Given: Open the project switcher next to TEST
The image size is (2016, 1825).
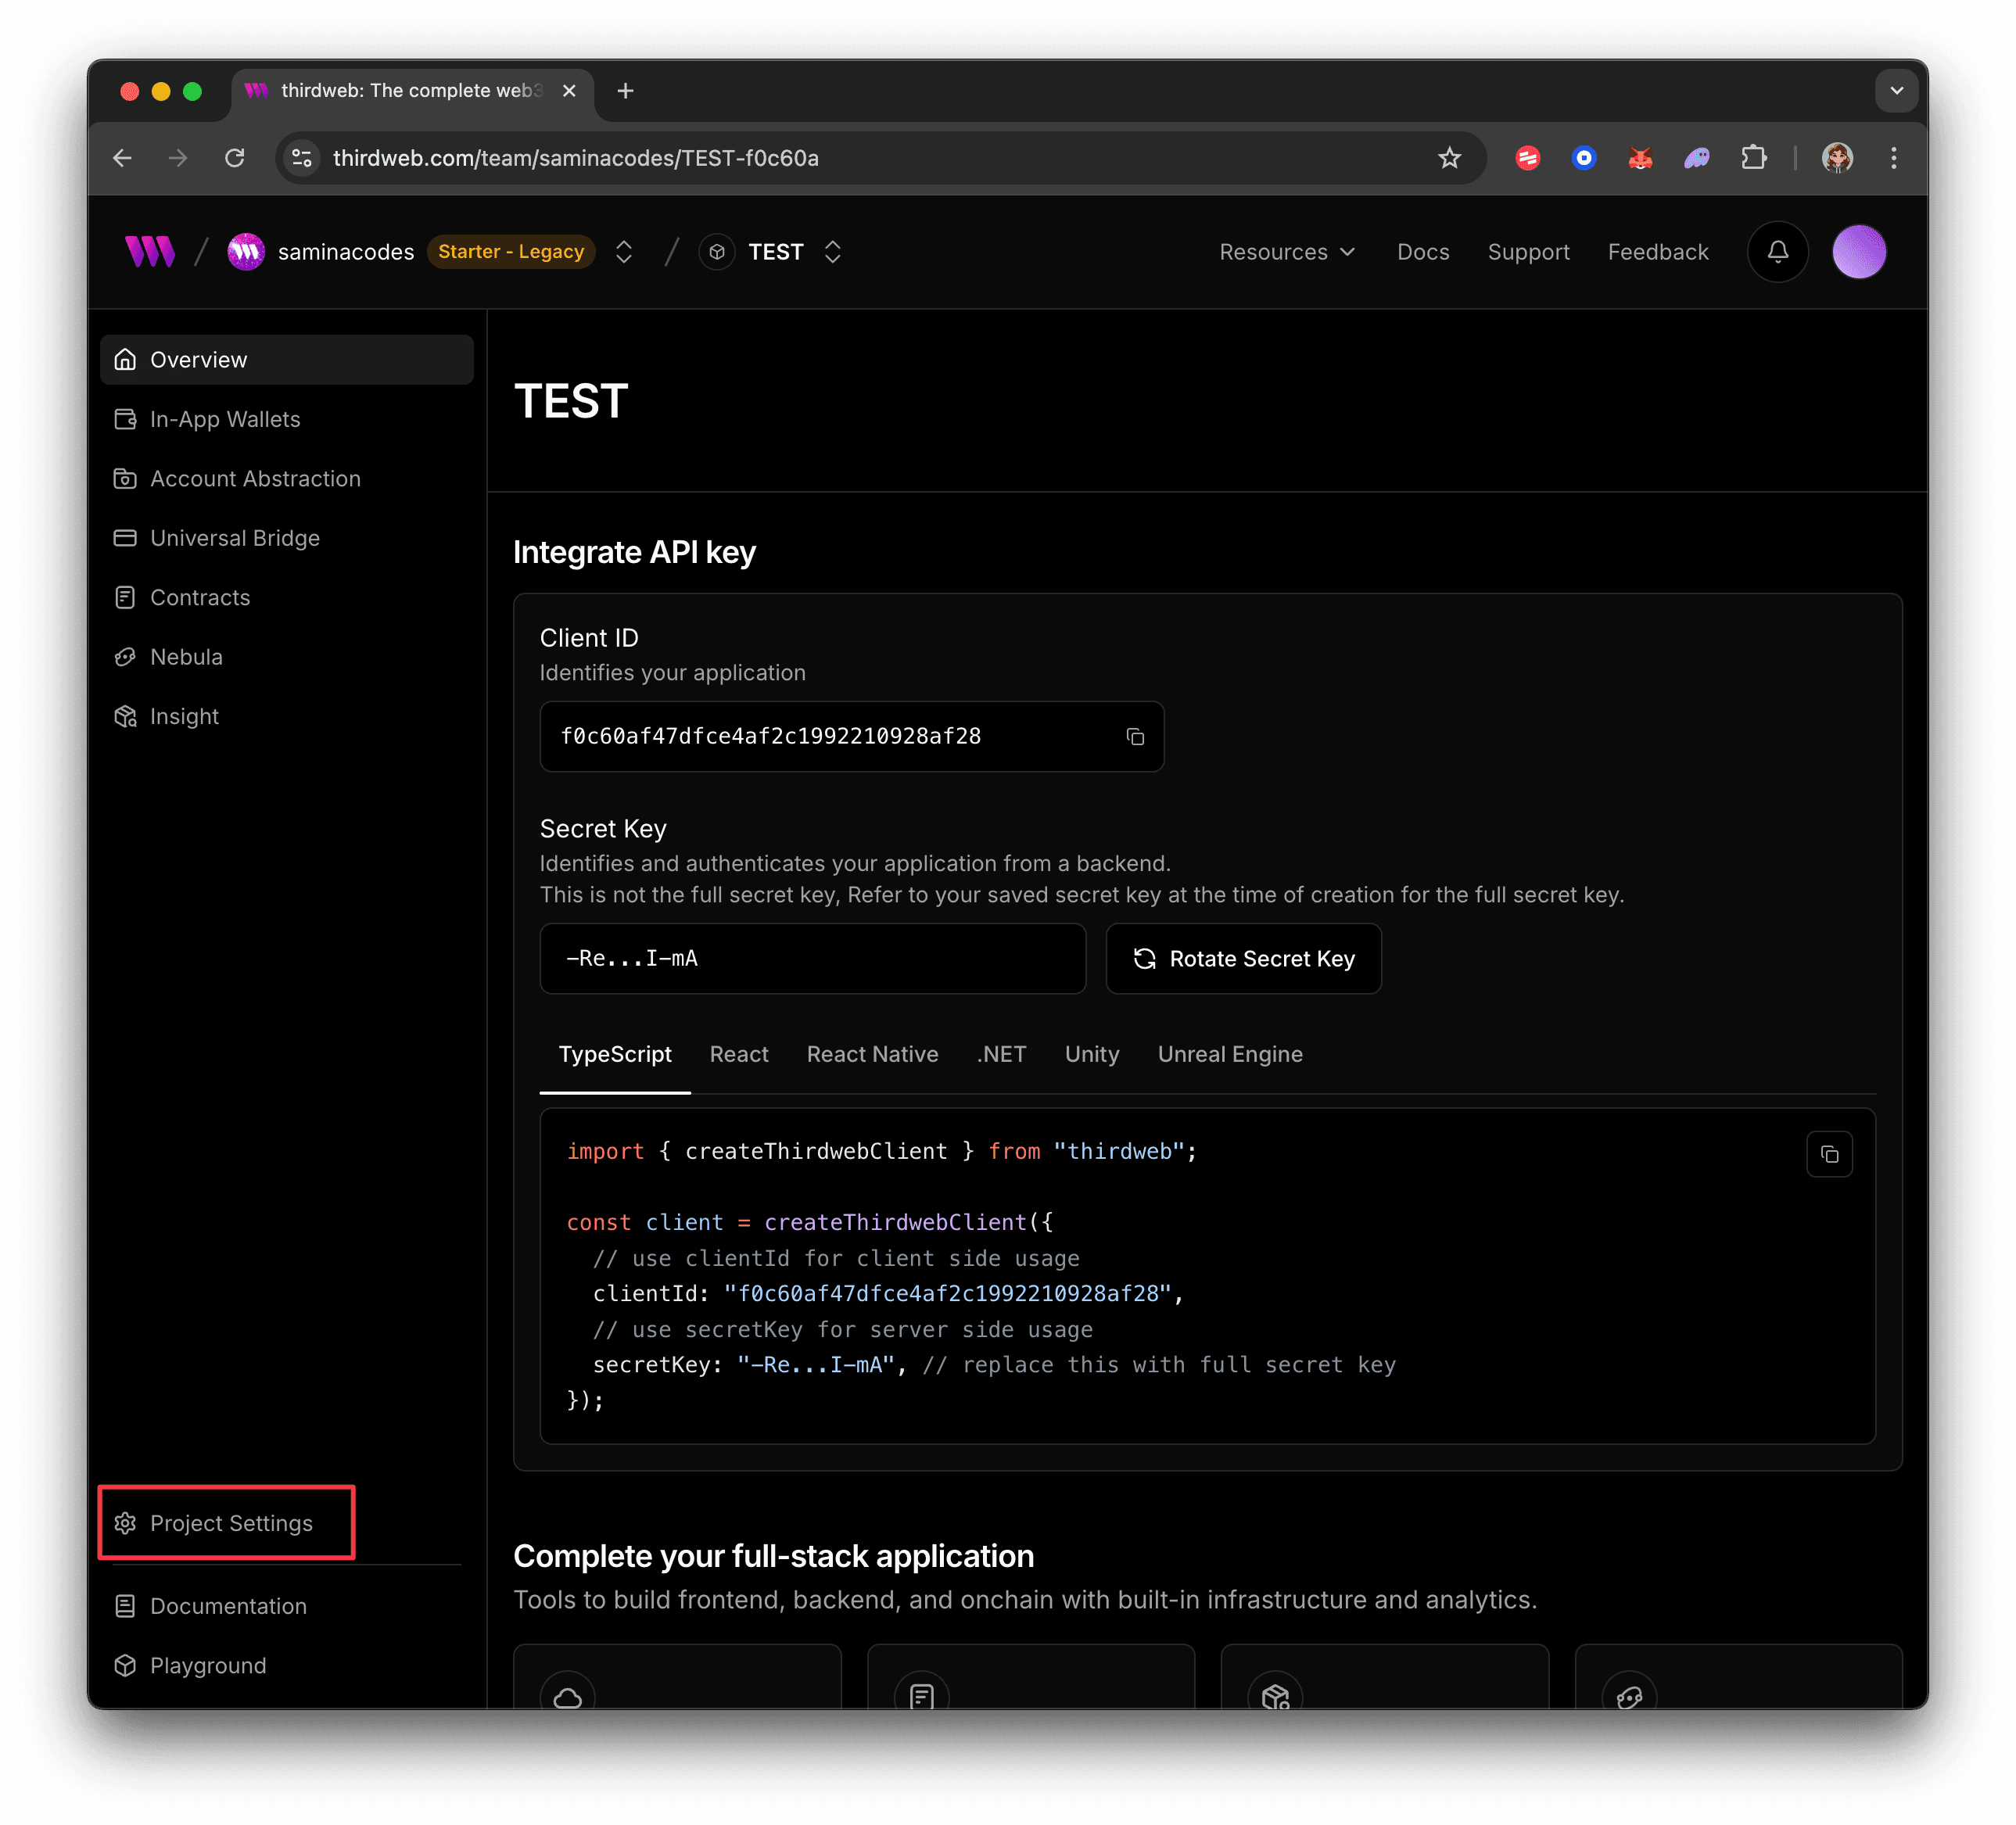Looking at the screenshot, I should point(832,251).
